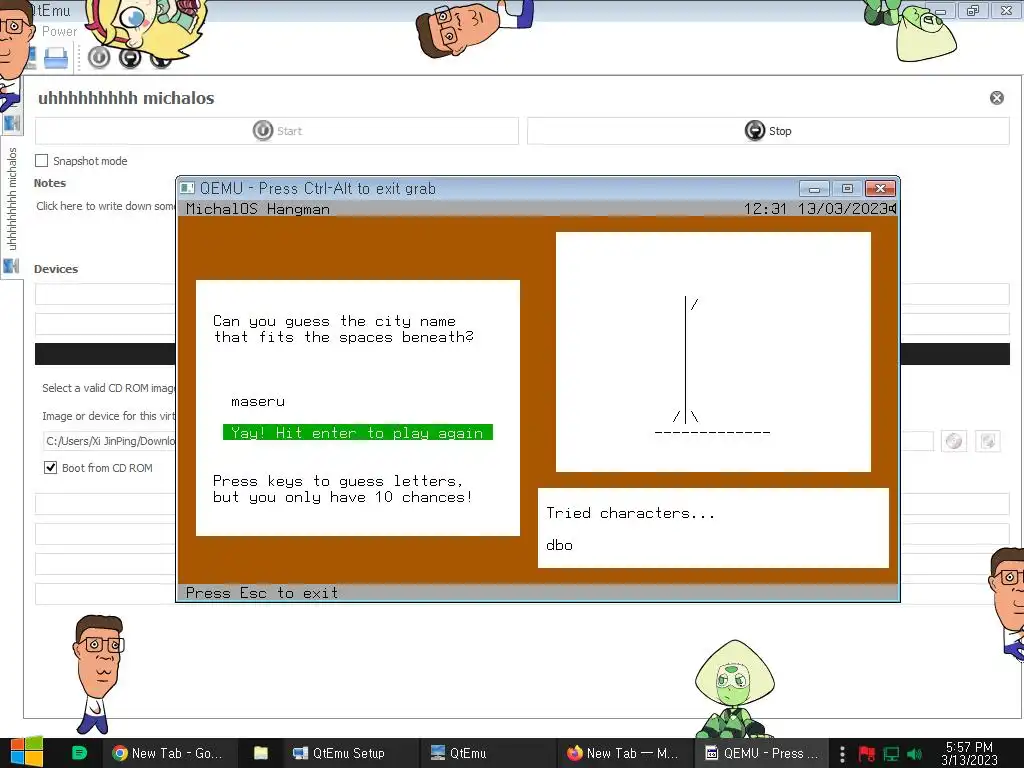Toggle the Boot from CD ROM checkbox

coord(50,468)
